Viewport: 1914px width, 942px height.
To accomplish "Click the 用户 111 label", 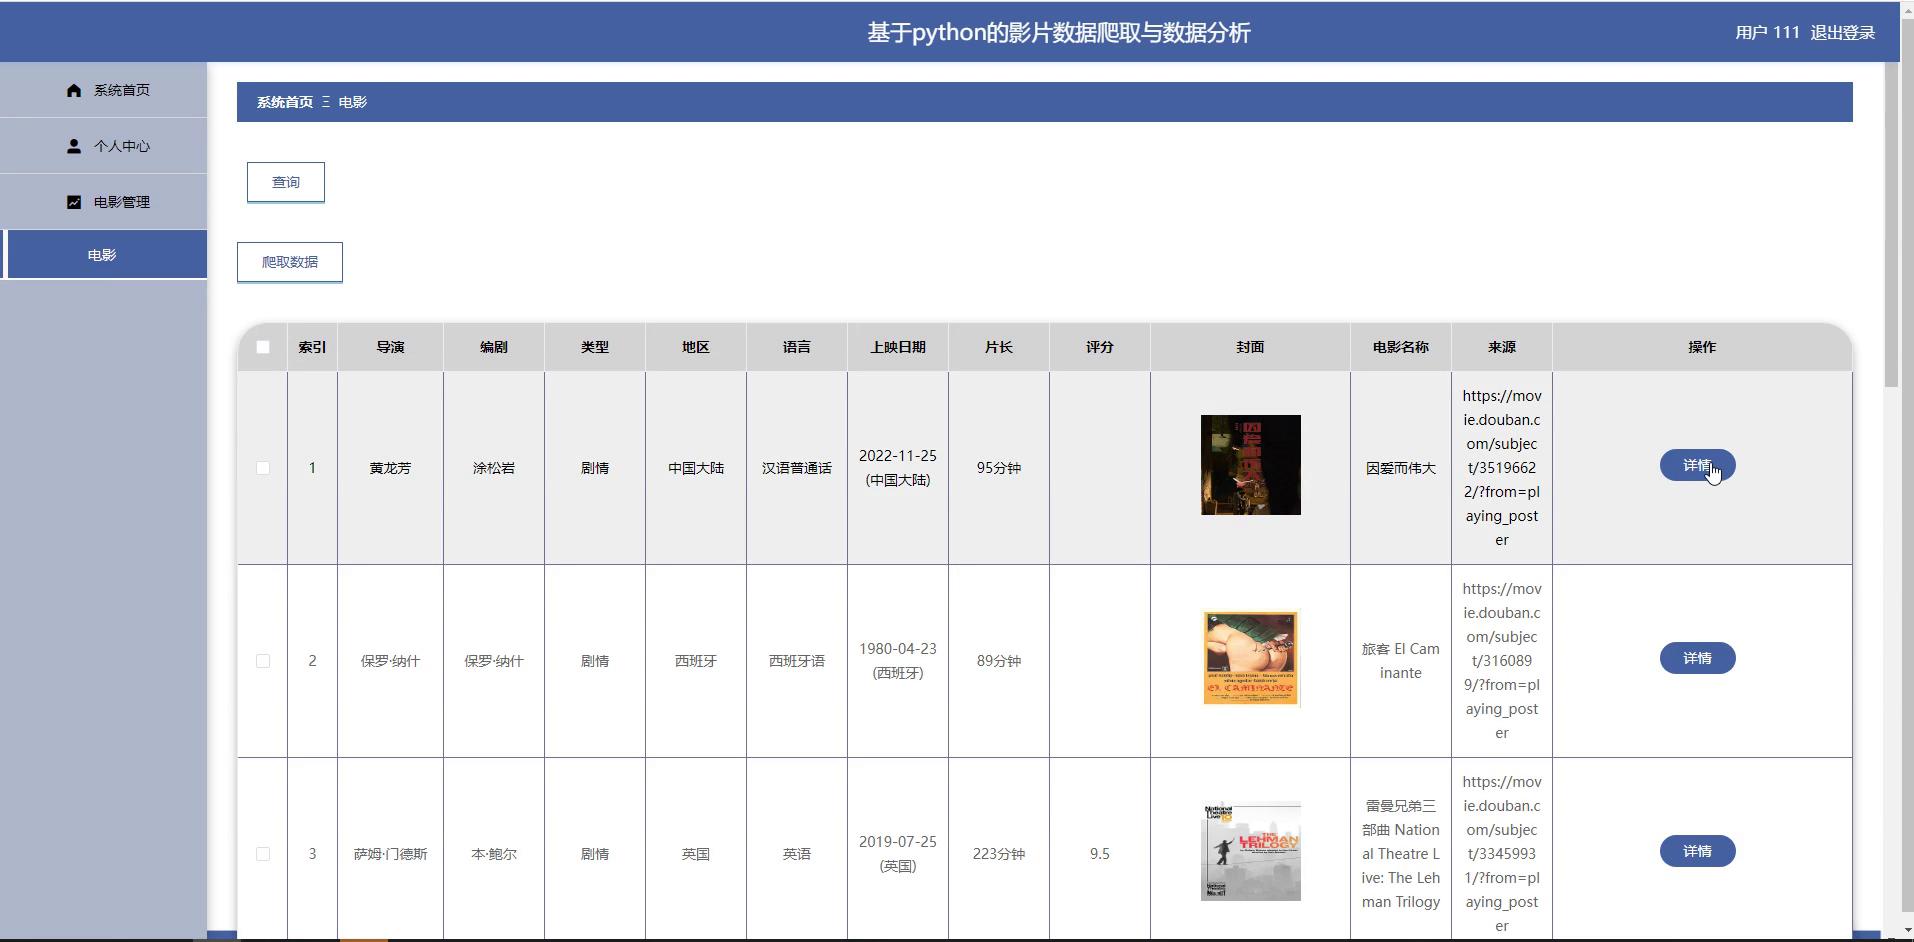I will coord(1767,33).
